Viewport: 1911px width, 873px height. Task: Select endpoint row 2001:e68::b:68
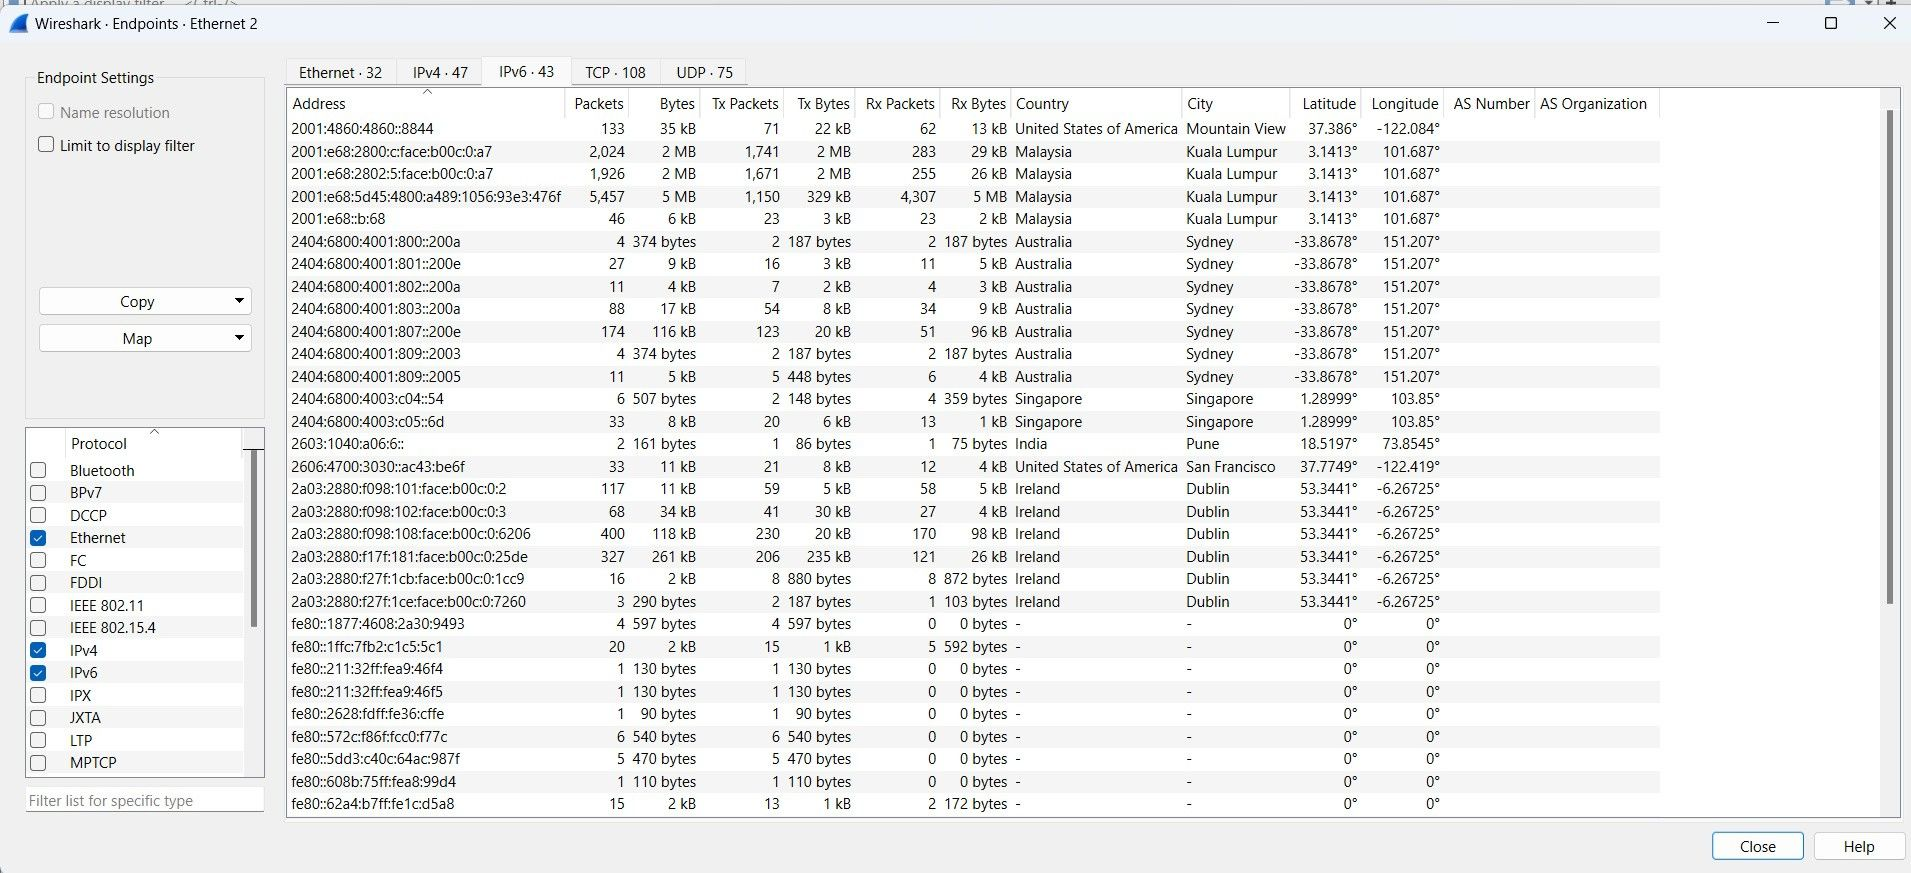pyautogui.click(x=973, y=219)
